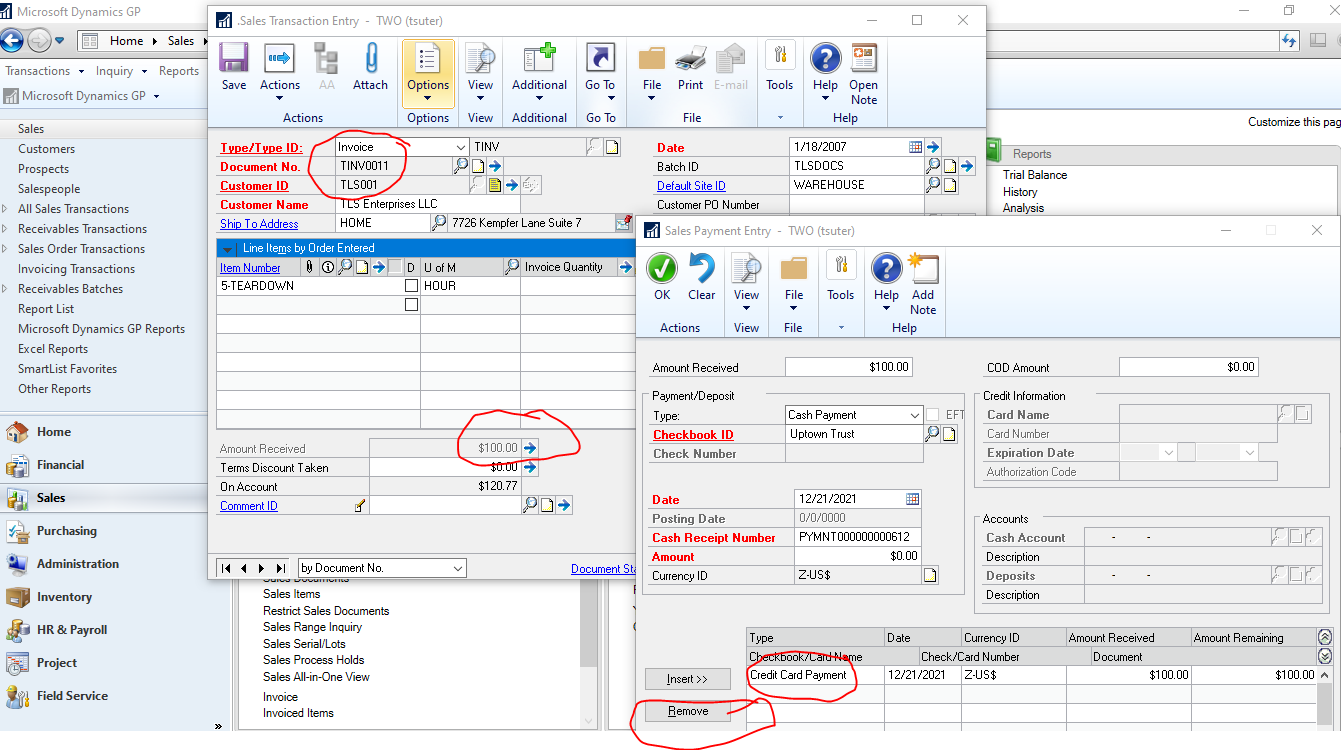Collapse the Line Items by Order Entered arrow
The image size is (1341, 750).
pos(227,248)
